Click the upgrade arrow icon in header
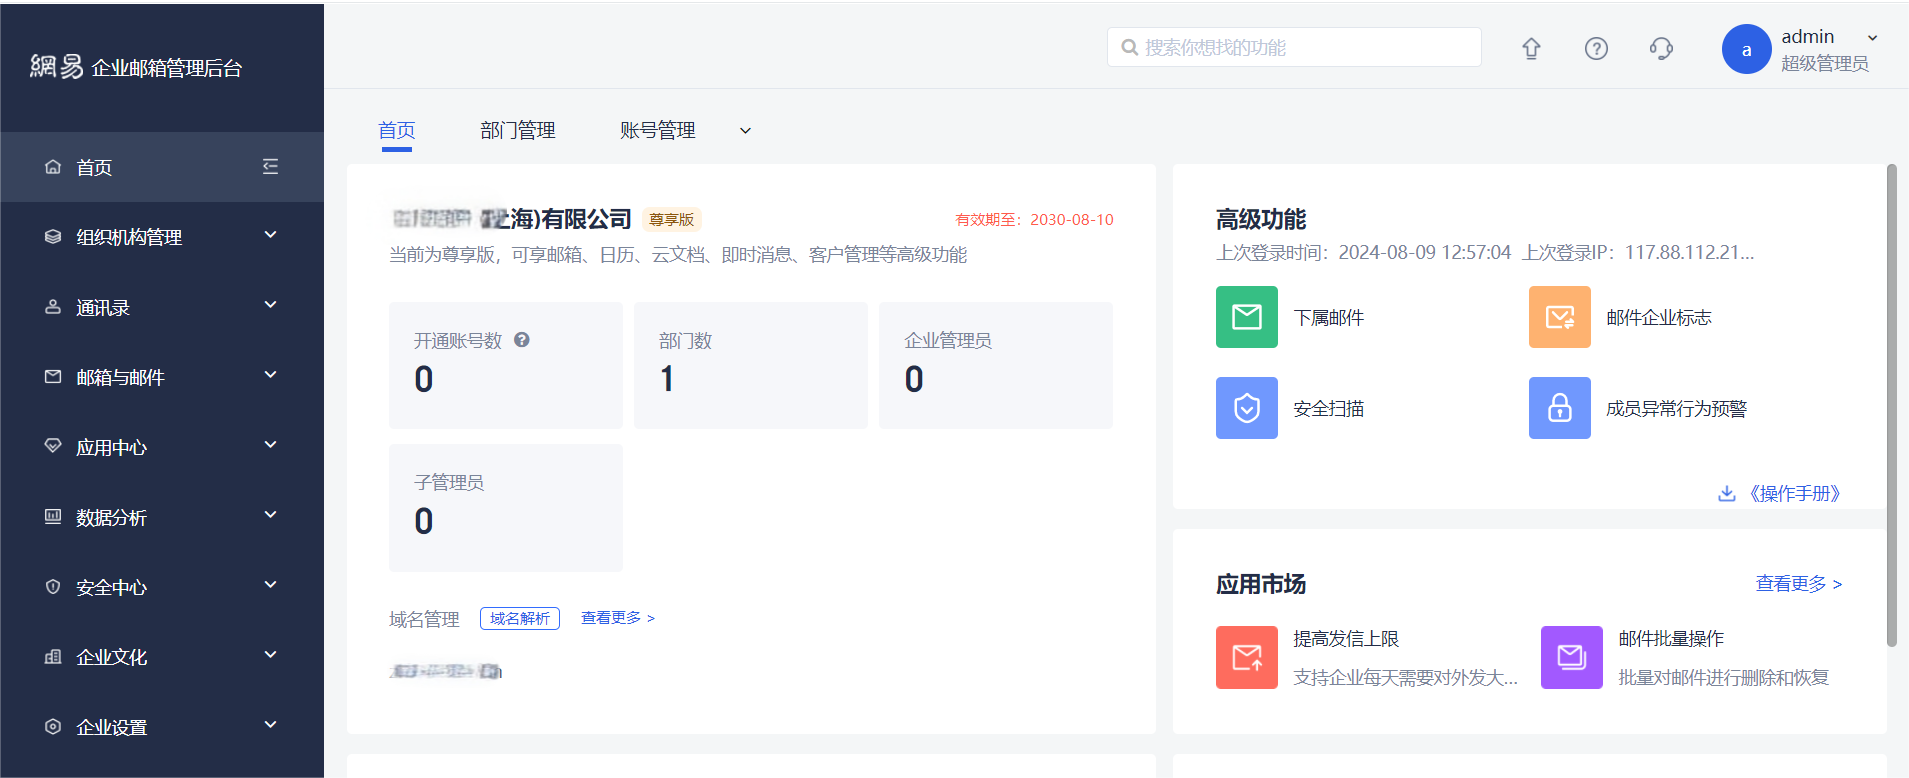 (x=1531, y=48)
